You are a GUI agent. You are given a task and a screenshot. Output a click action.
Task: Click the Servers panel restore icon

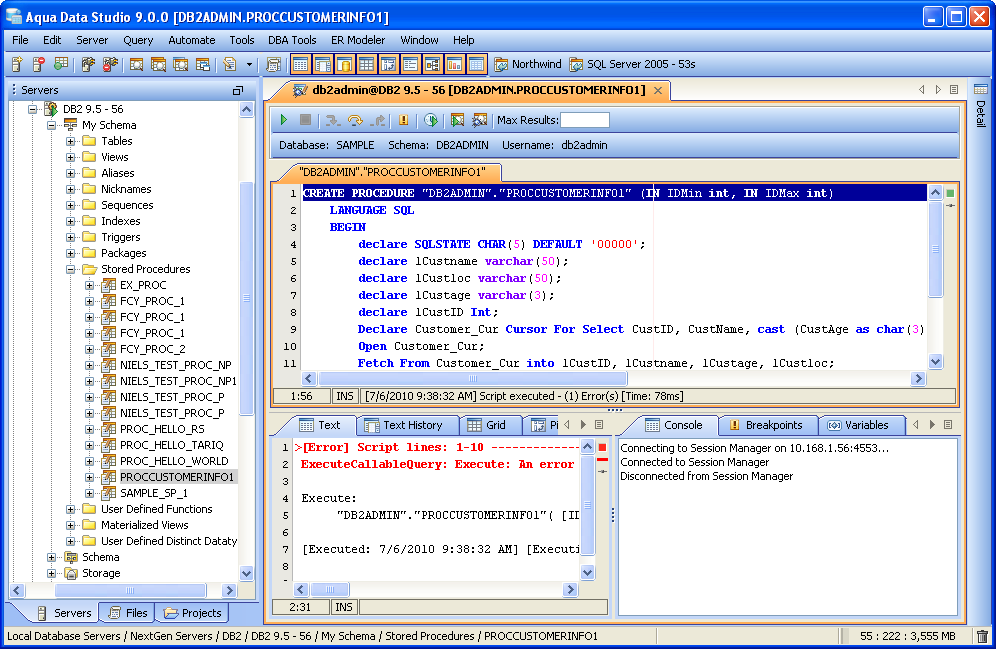238,90
